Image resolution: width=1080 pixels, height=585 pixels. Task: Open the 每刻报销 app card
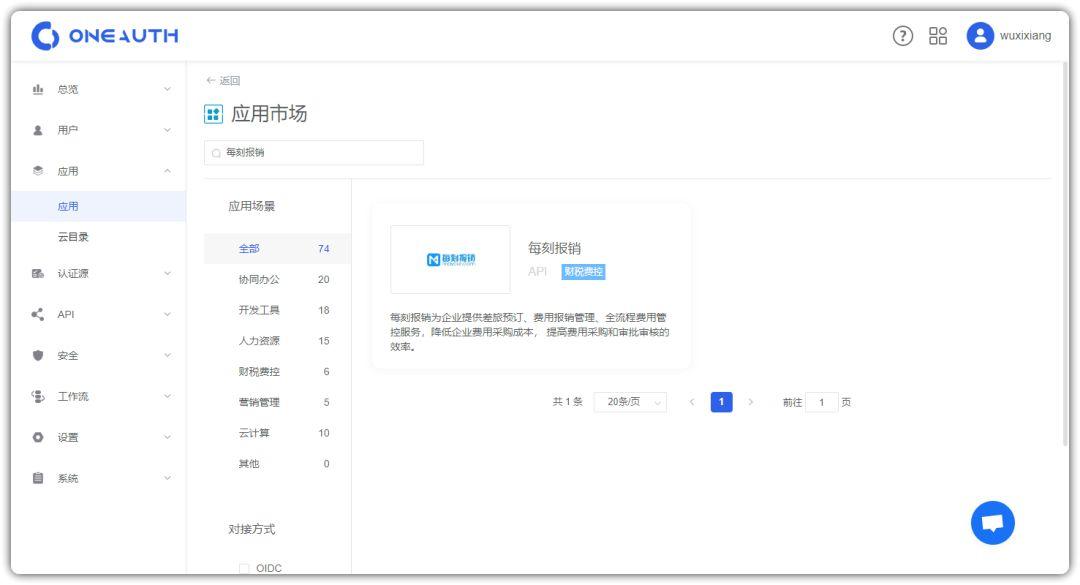[x=530, y=285]
